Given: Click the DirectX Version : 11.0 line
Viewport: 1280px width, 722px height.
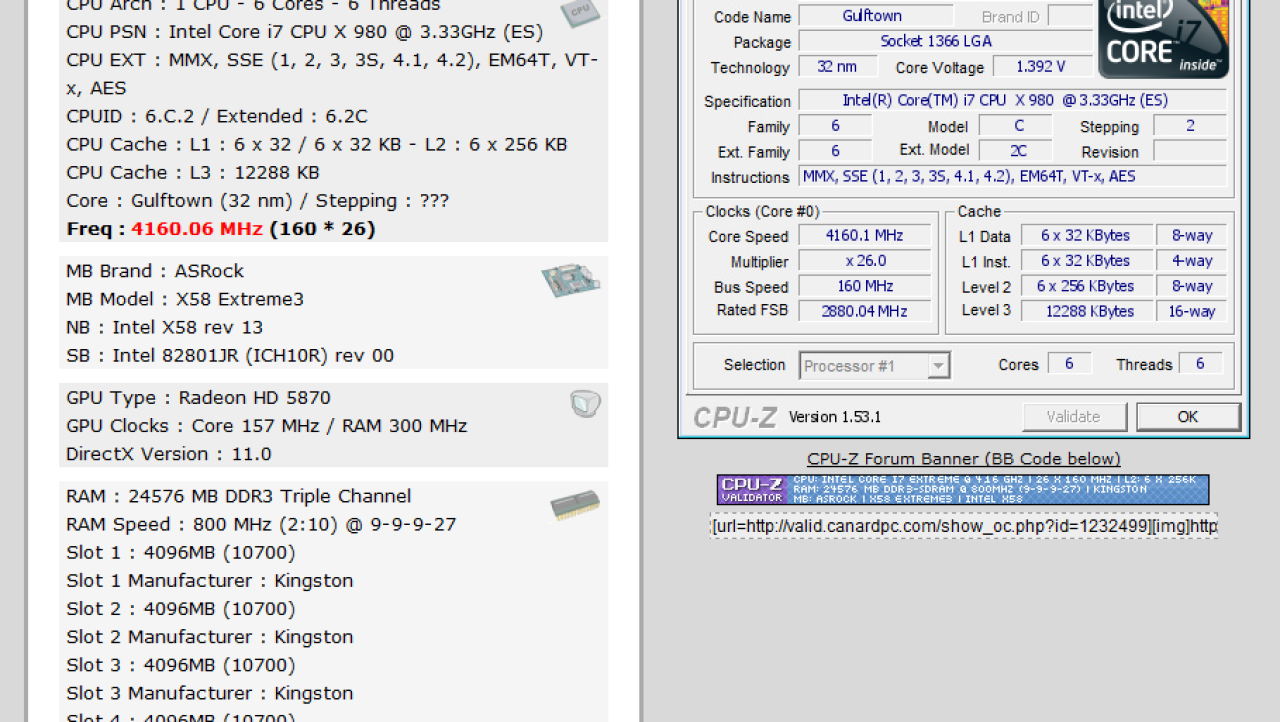Looking at the screenshot, I should pyautogui.click(x=169, y=453).
